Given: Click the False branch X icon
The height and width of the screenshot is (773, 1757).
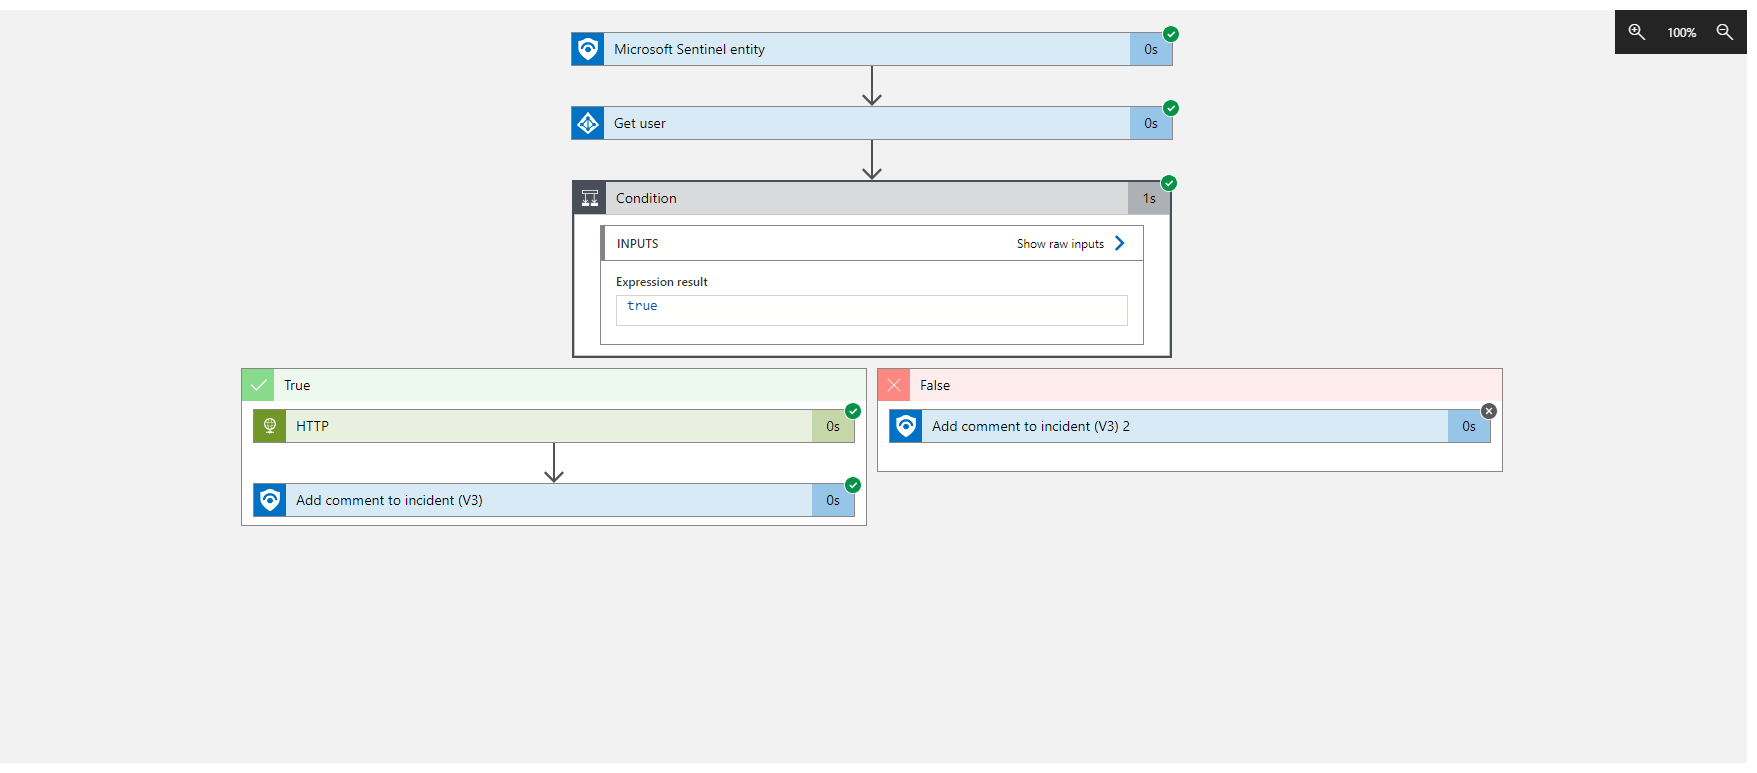Looking at the screenshot, I should pos(894,385).
